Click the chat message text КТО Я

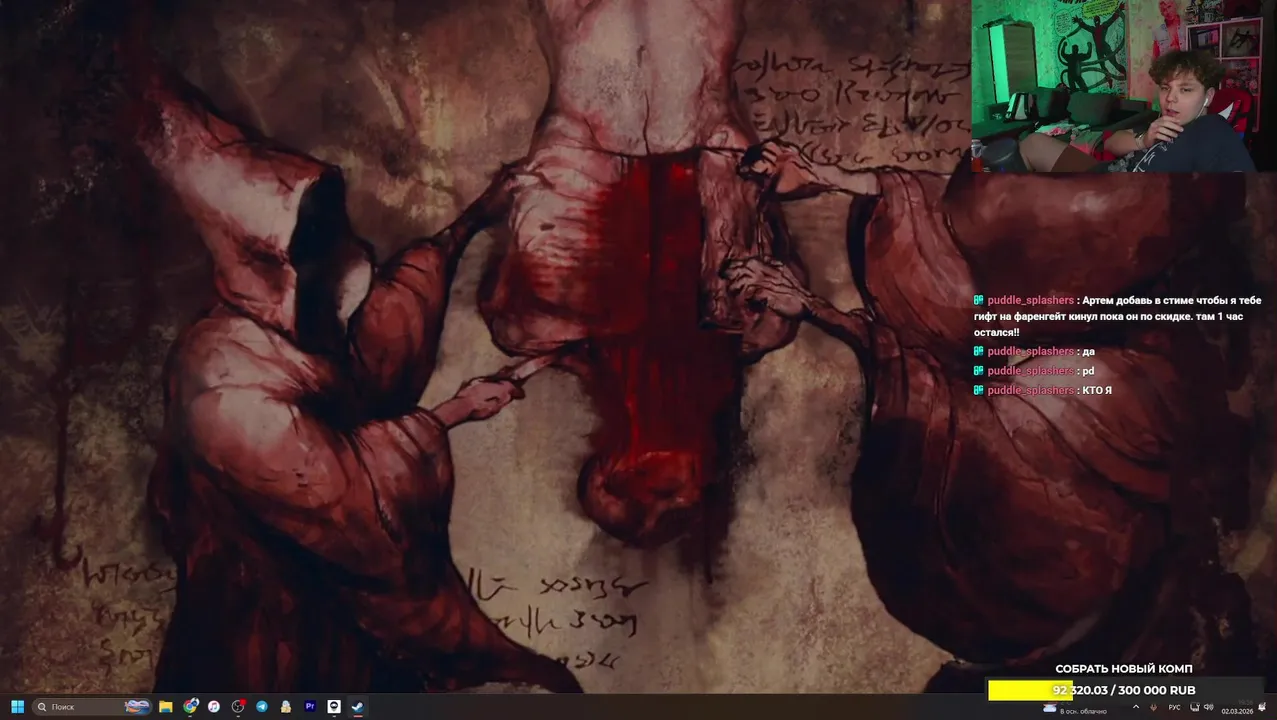point(1097,390)
